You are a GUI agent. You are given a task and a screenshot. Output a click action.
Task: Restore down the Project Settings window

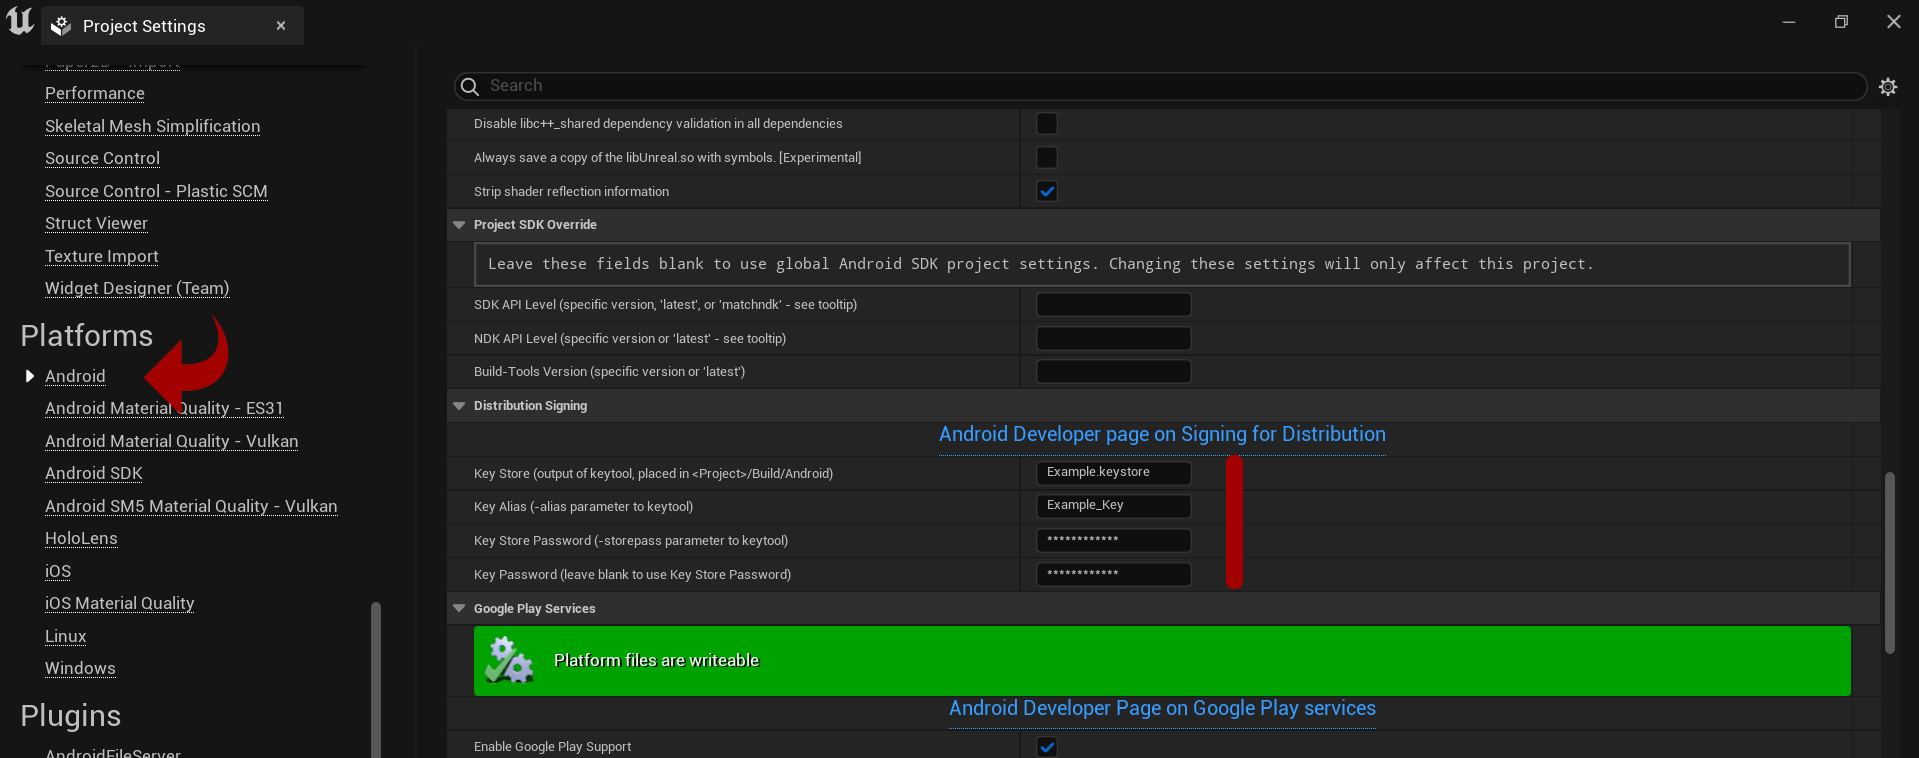1841,22
